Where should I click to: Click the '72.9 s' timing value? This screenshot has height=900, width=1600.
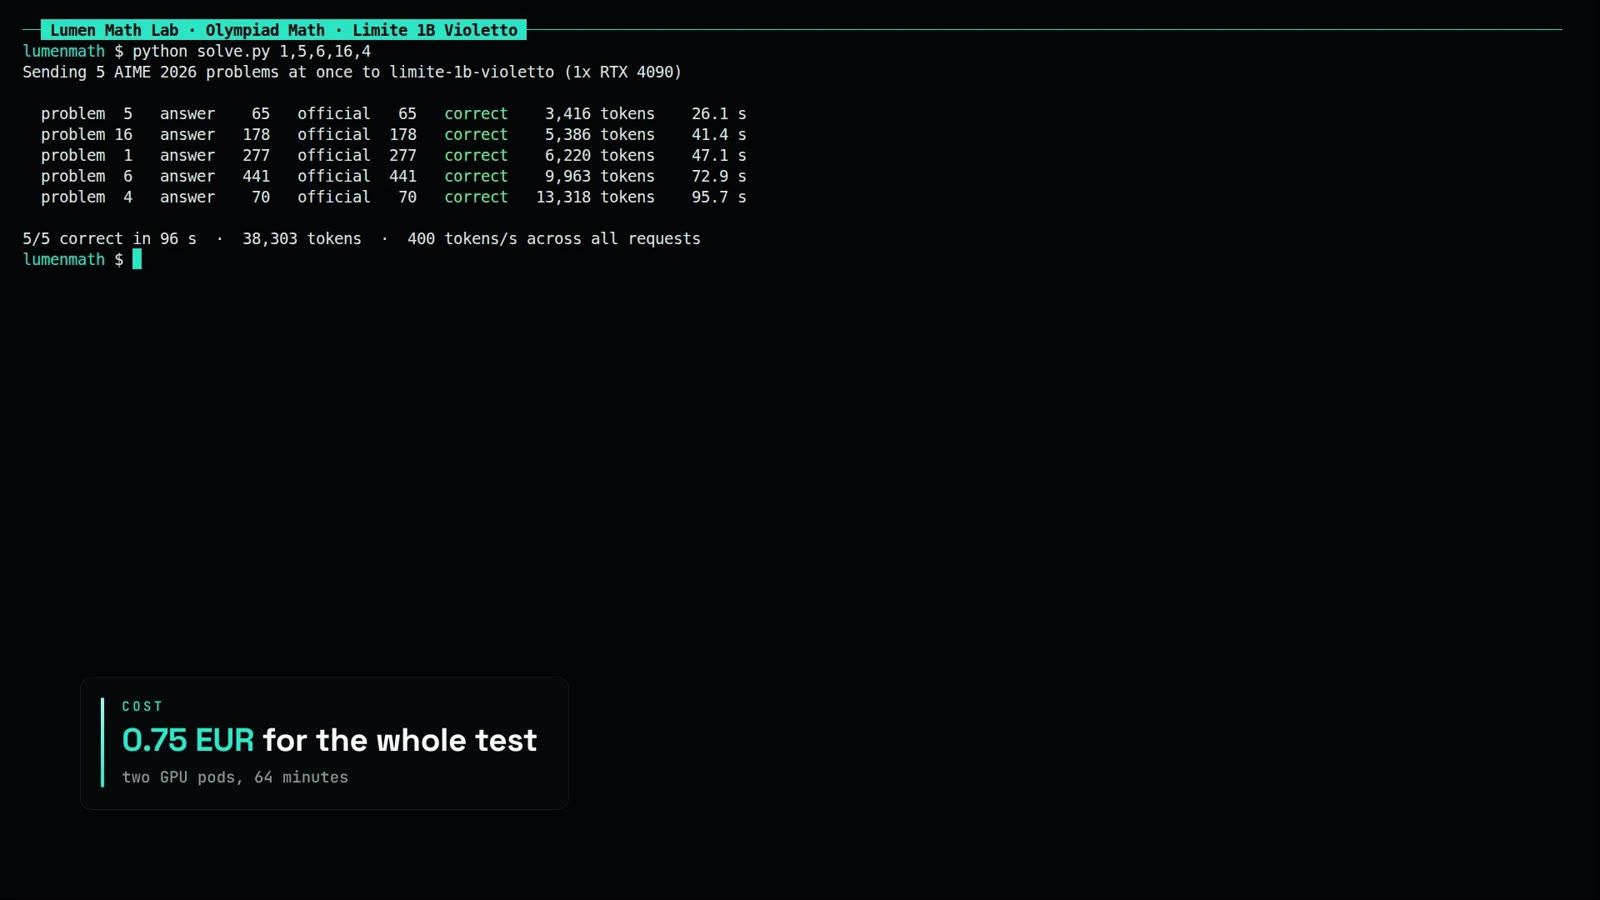[x=719, y=176]
